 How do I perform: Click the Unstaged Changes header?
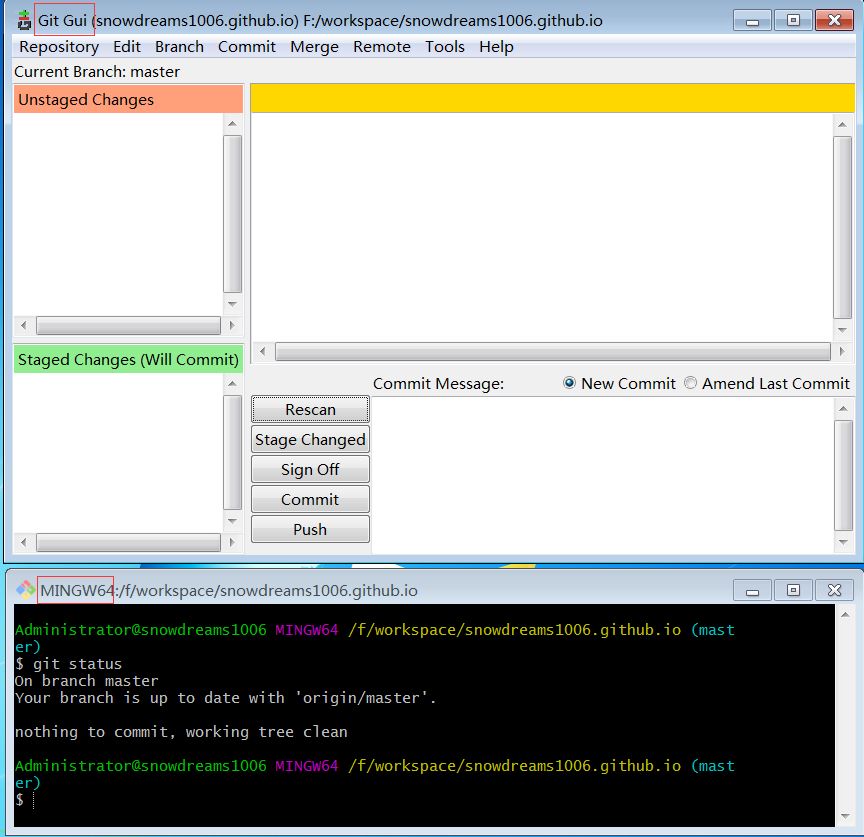pos(128,99)
